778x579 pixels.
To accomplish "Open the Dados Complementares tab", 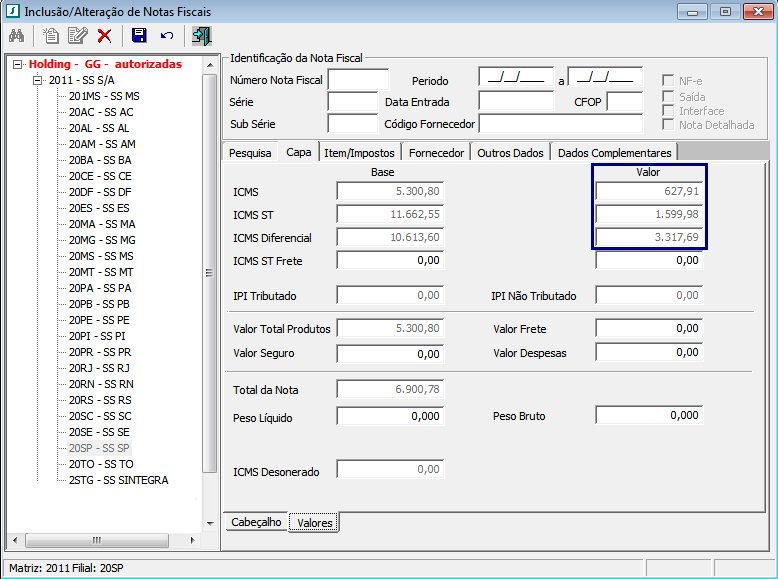I will 615,153.
